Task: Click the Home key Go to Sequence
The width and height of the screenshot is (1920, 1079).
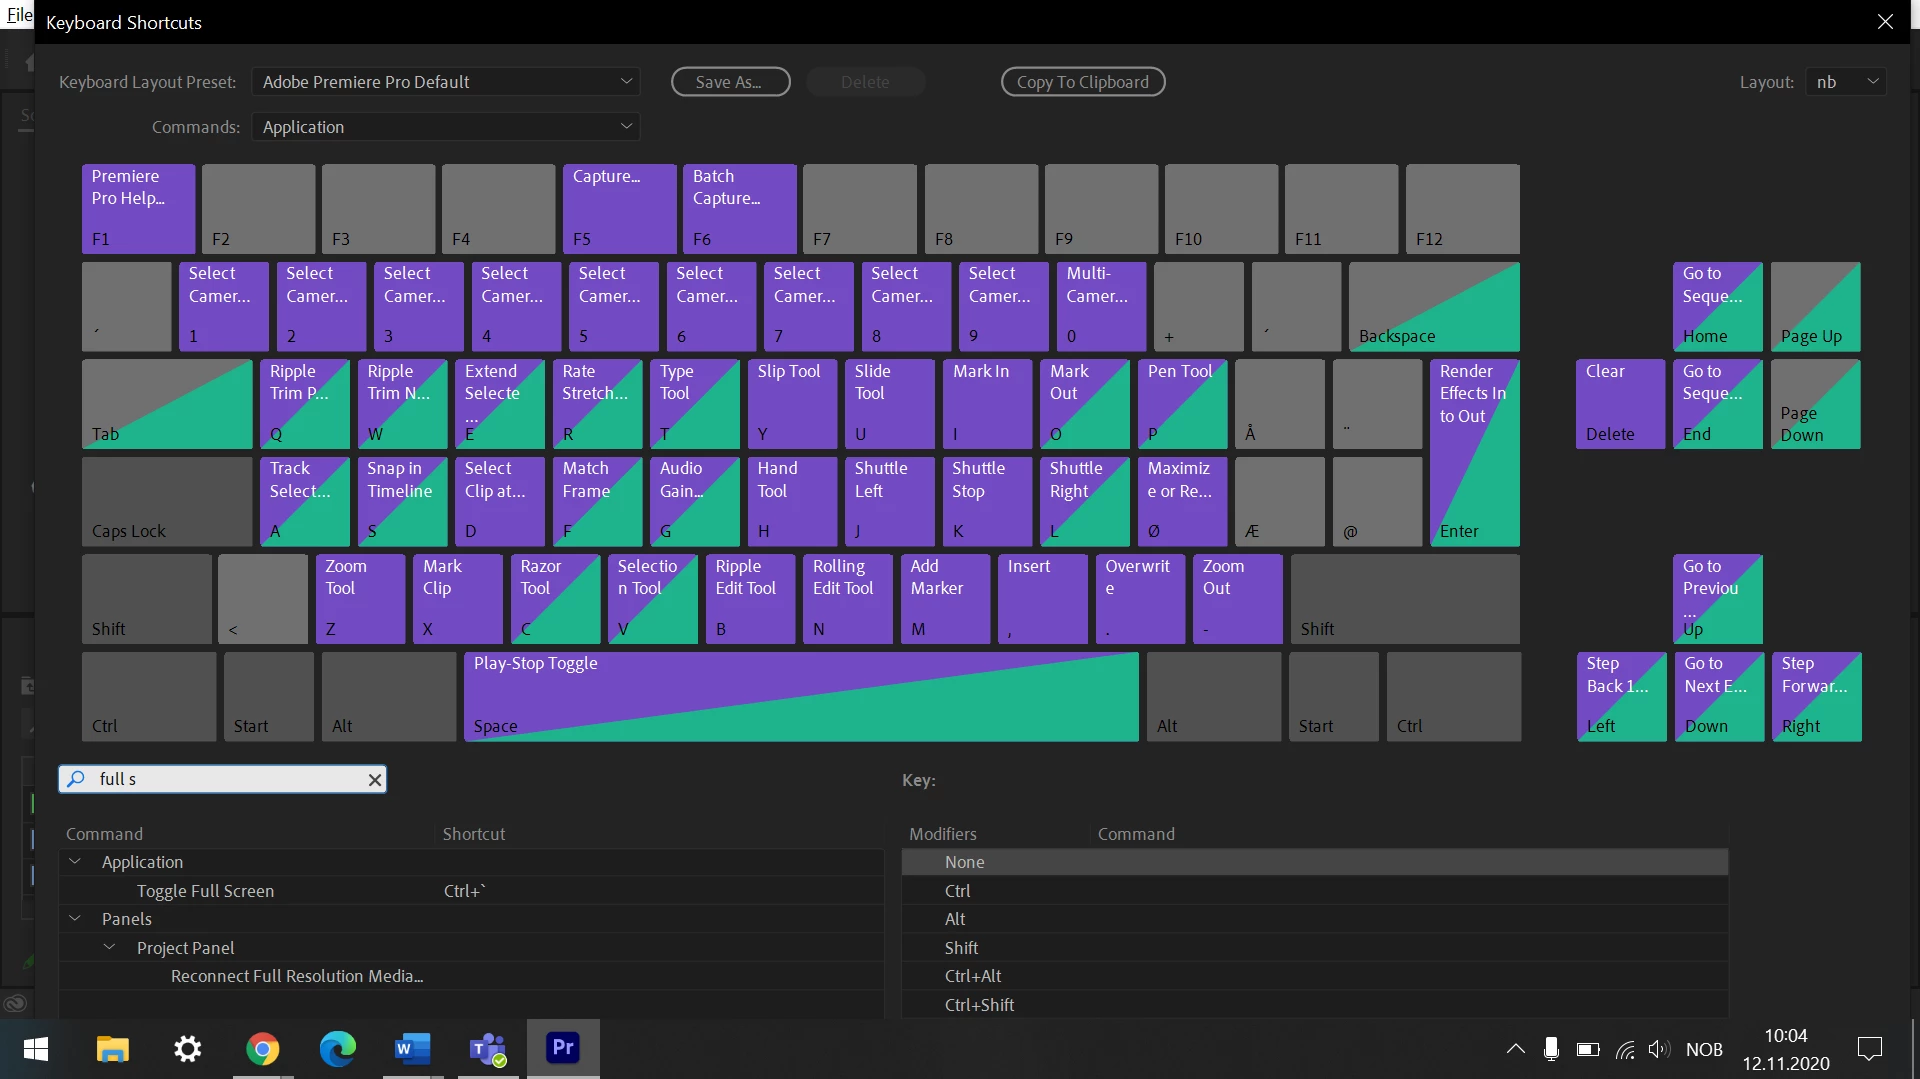Action: 1718,306
